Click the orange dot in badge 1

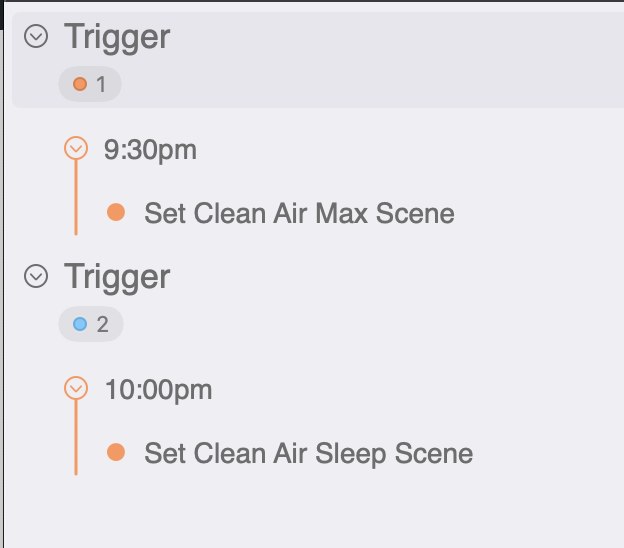coord(80,84)
